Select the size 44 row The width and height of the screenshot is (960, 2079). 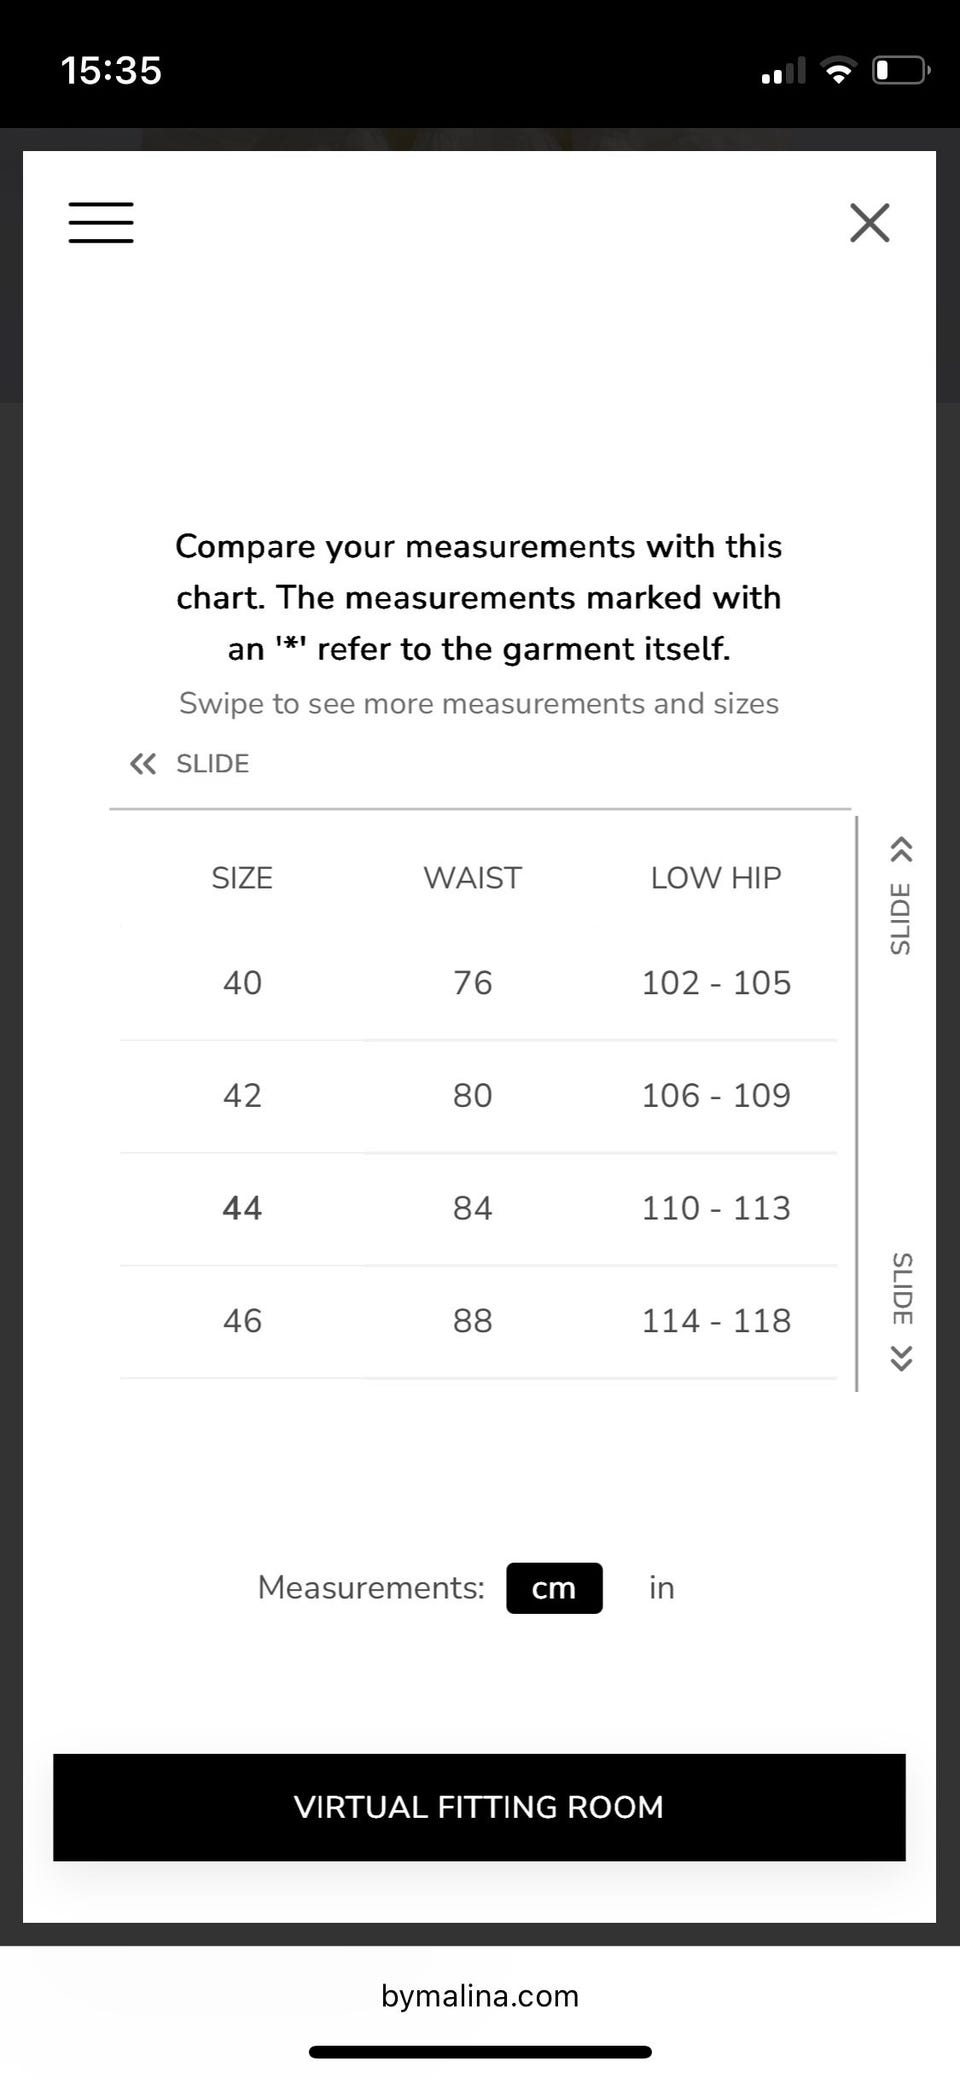point(478,1208)
